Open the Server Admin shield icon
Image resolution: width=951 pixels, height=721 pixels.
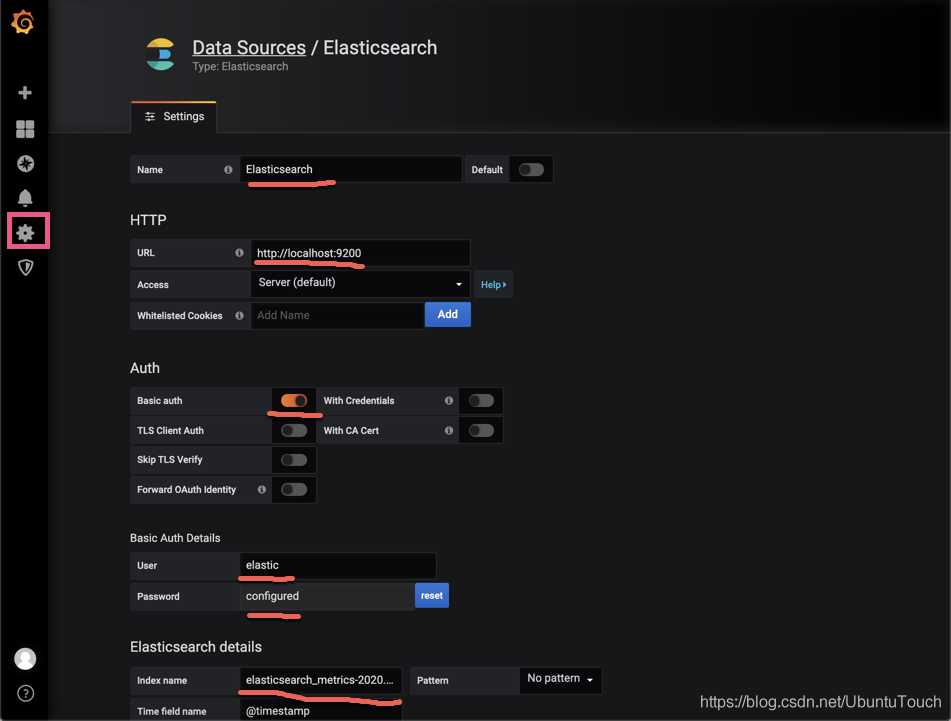point(25,267)
